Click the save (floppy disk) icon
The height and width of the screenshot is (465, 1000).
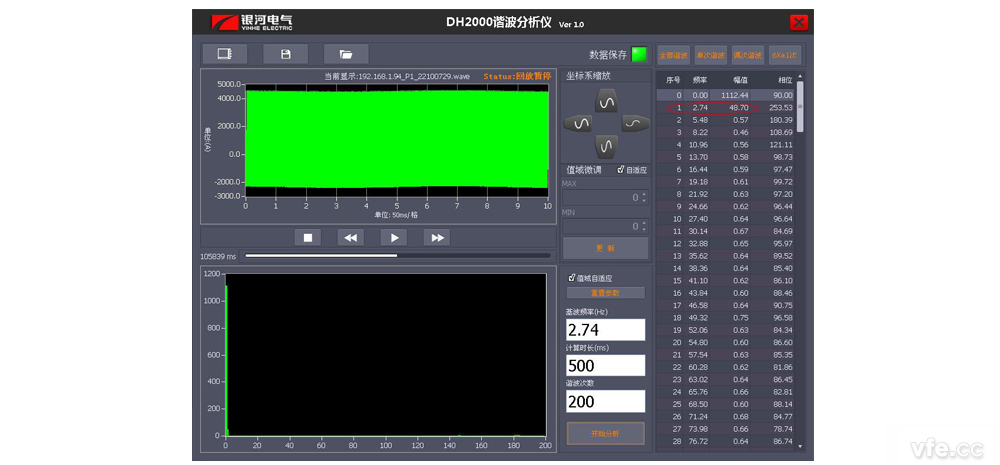point(285,54)
